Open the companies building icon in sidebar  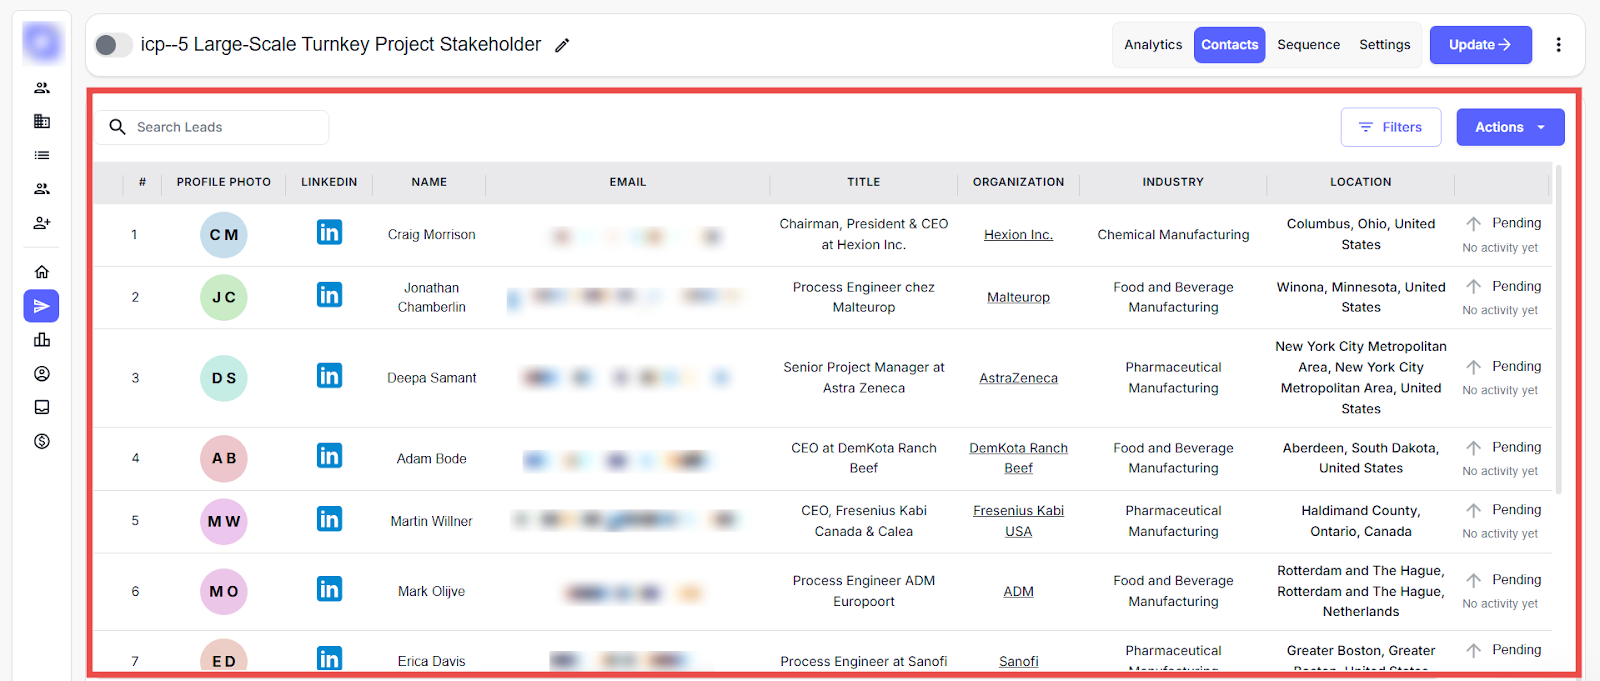[x=41, y=121]
